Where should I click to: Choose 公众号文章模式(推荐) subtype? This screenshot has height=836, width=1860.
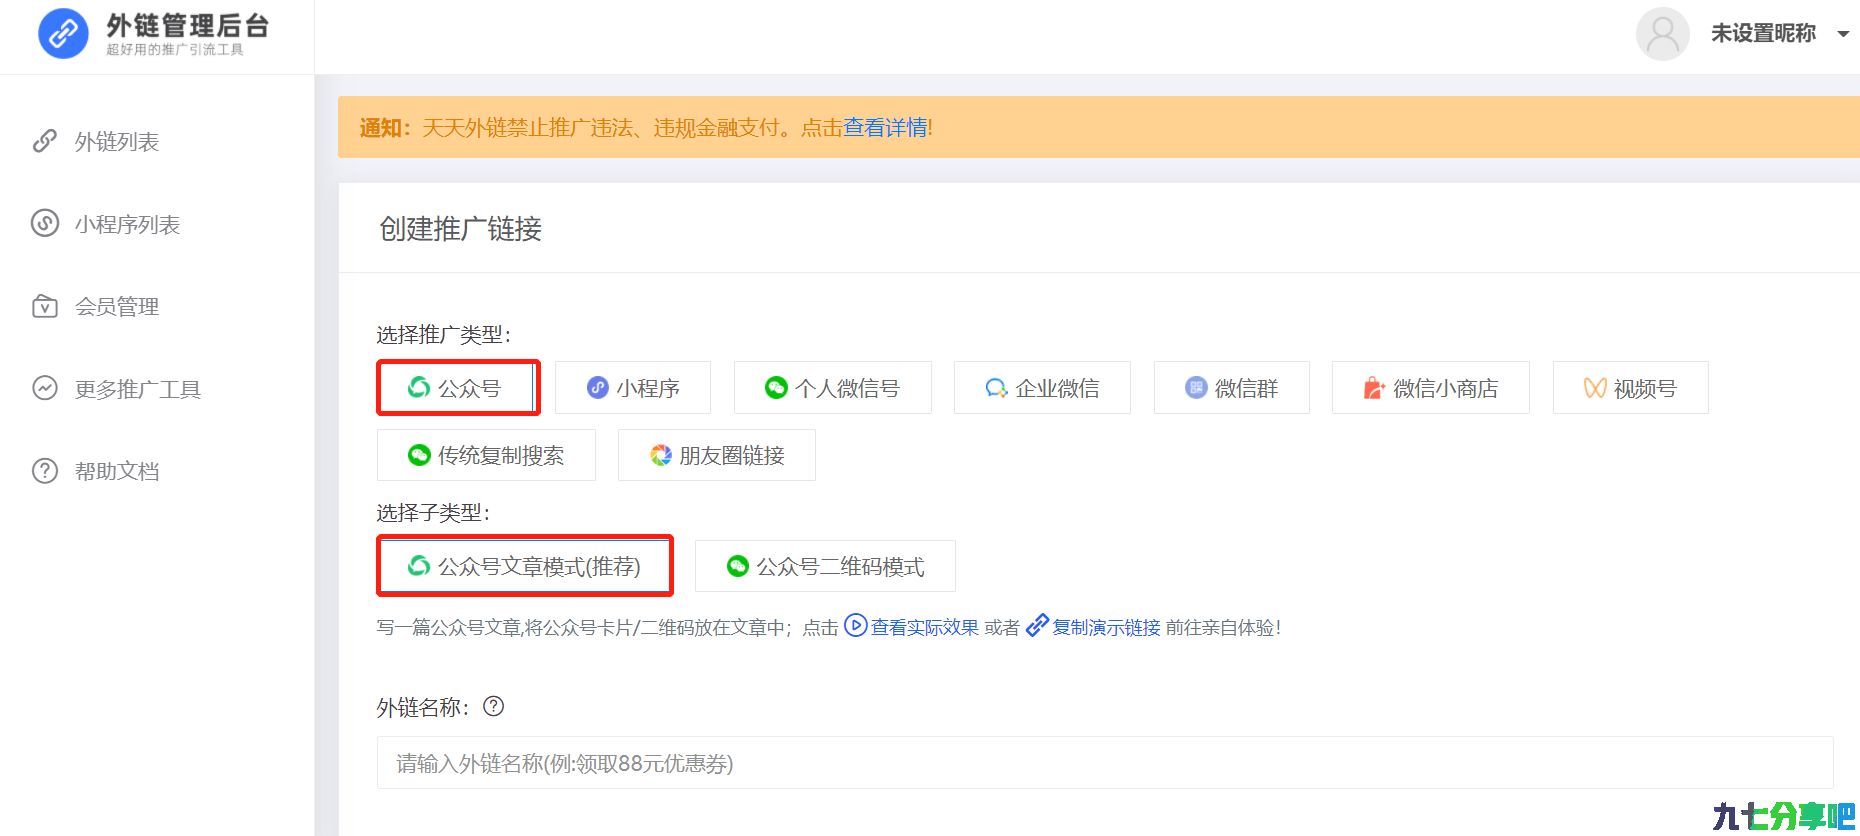525,566
